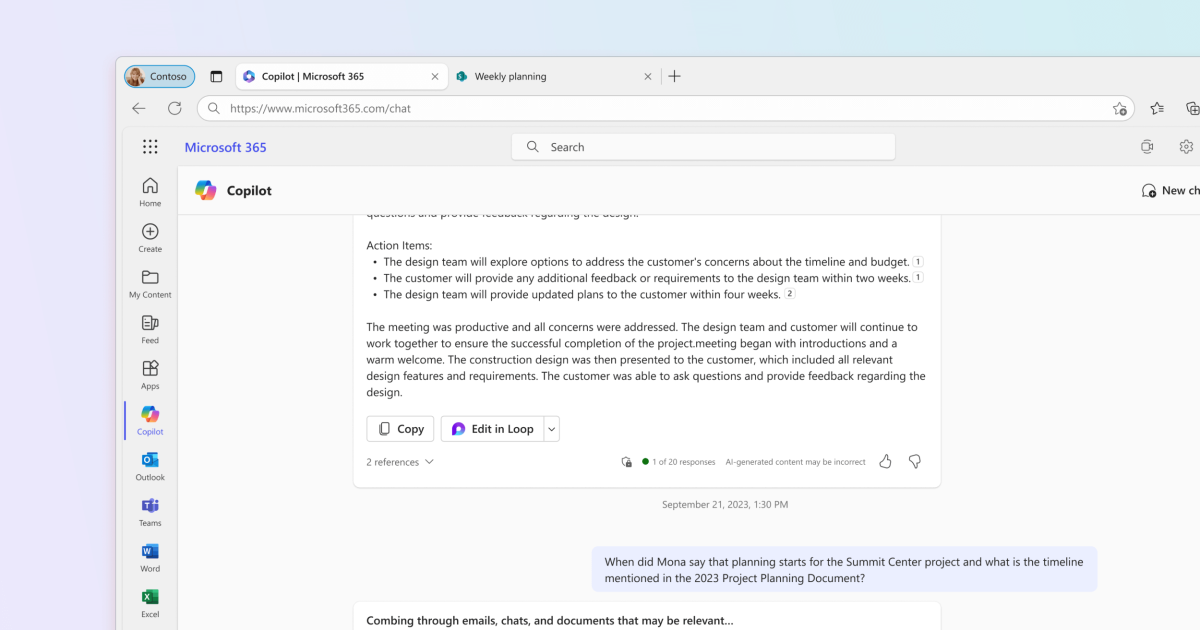Viewport: 1200px width, 630px height.
Task: Open the tab actions menu icon
Action: pos(216,76)
